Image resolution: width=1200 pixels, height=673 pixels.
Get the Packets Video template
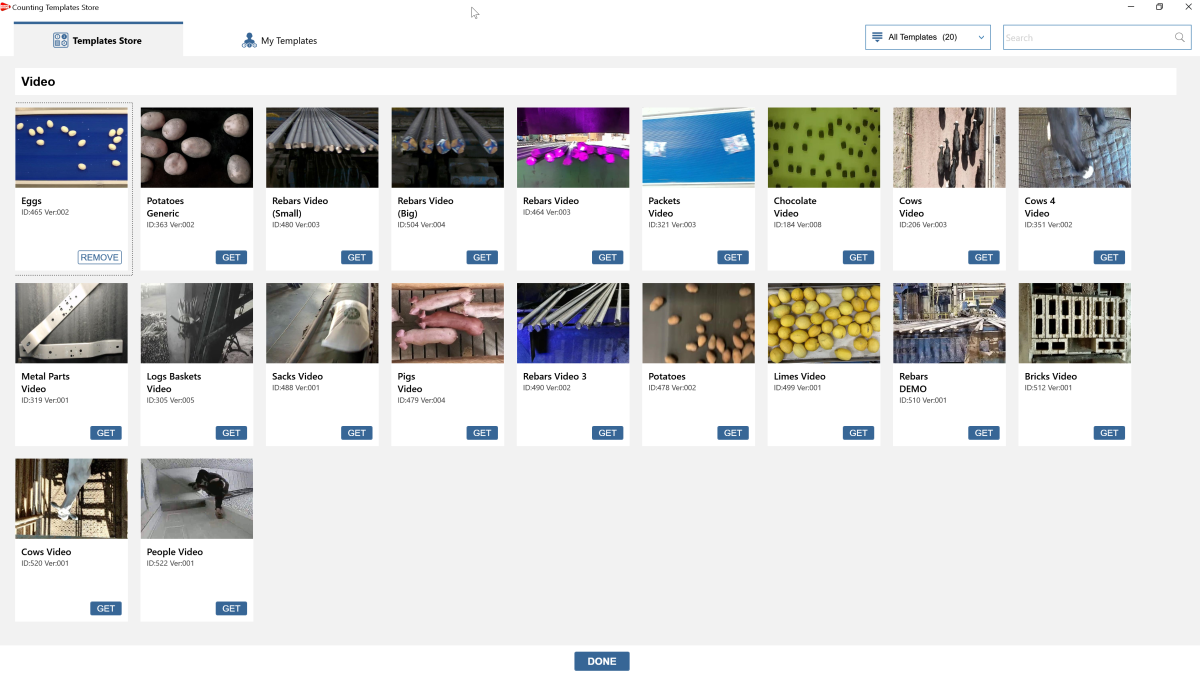pyautogui.click(x=733, y=257)
